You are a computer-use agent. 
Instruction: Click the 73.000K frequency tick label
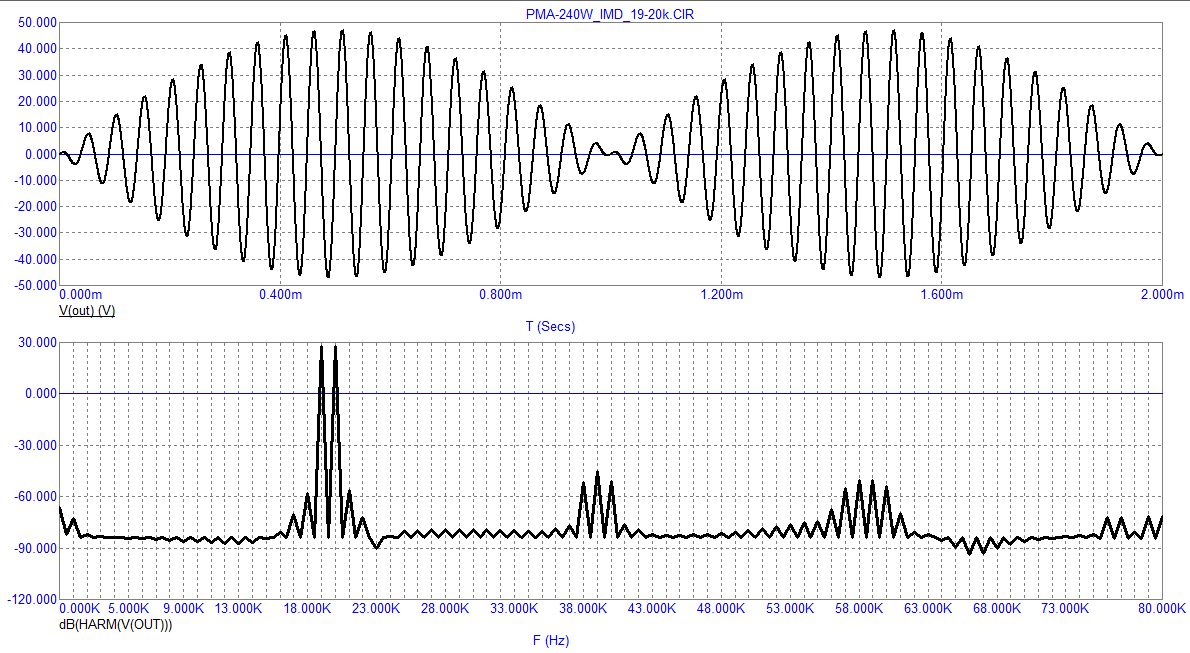pyautogui.click(x=1066, y=609)
